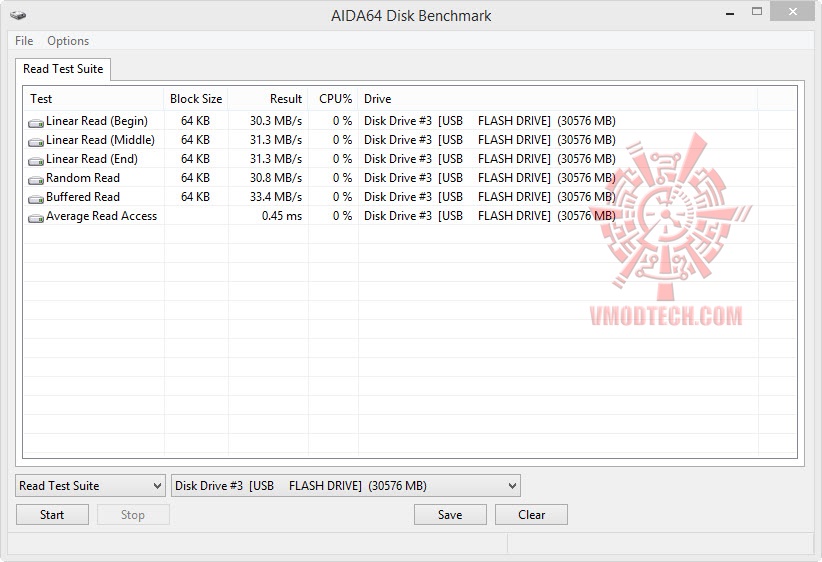
Task: Expand the Disk Drive #3 drive selector
Action: [x=346, y=485]
